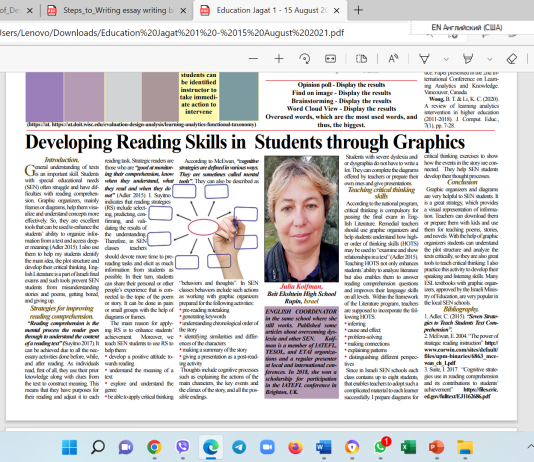
Task: Click the Opinion poll - Display the results line
Action: (x=341, y=85)
